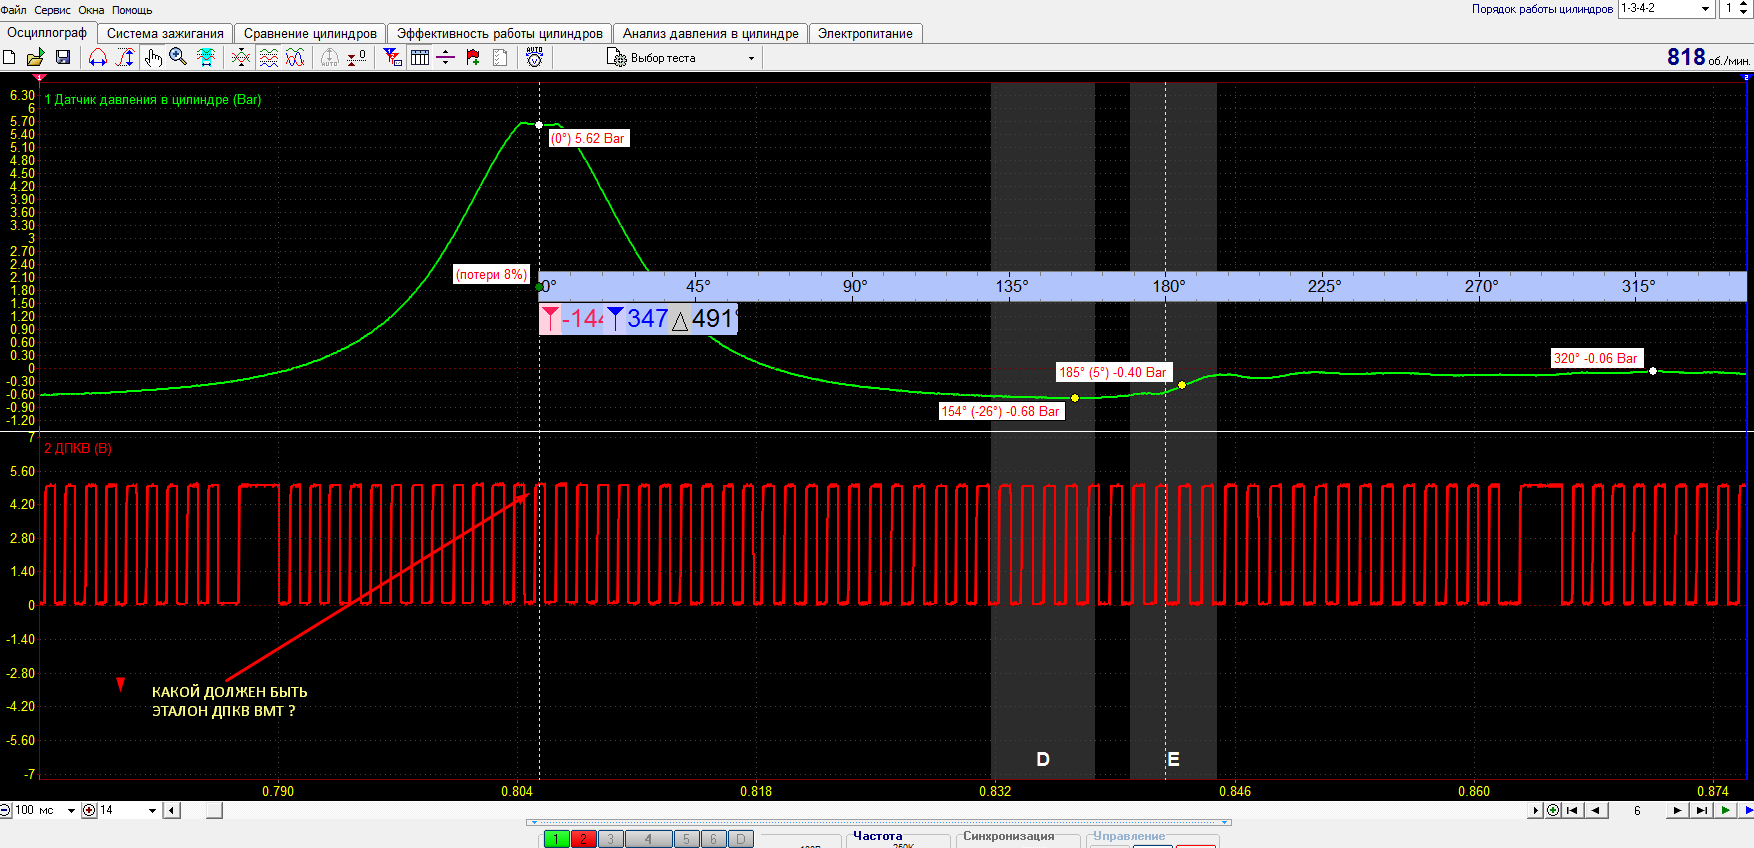Expand the cylinder number dropdown showing 1
Image resolution: width=1754 pixels, height=848 pixels.
[1745, 8]
